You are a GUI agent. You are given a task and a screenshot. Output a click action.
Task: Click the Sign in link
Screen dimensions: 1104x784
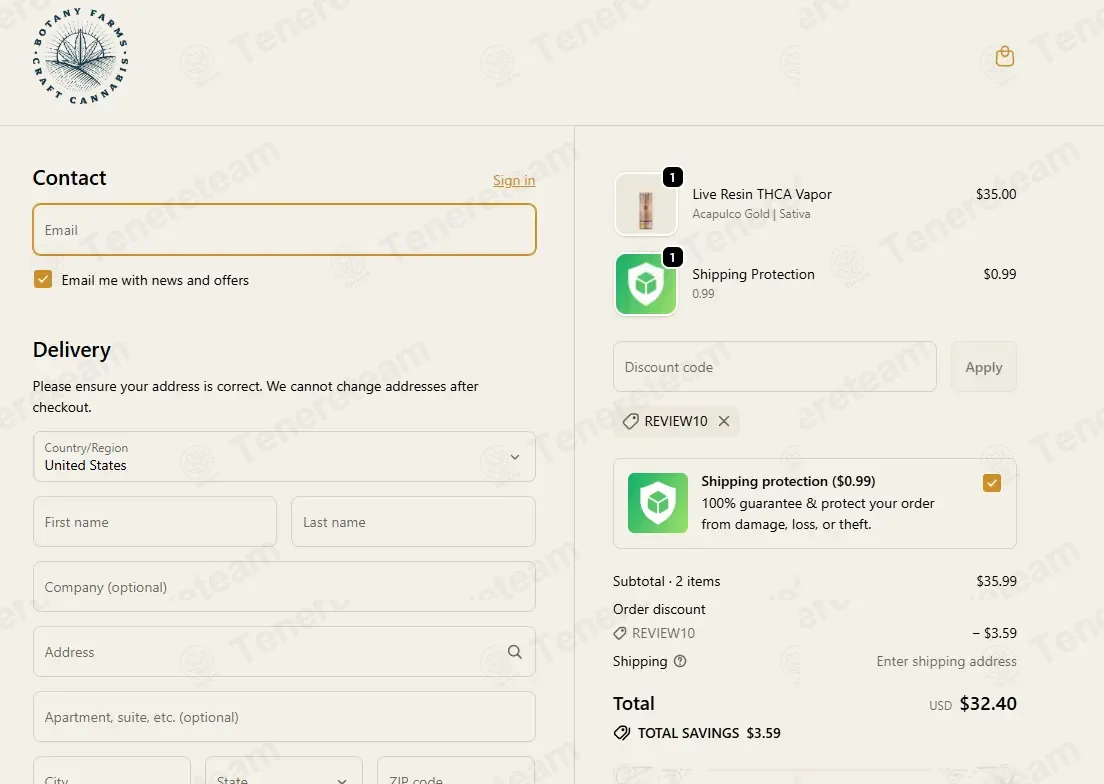tap(514, 180)
